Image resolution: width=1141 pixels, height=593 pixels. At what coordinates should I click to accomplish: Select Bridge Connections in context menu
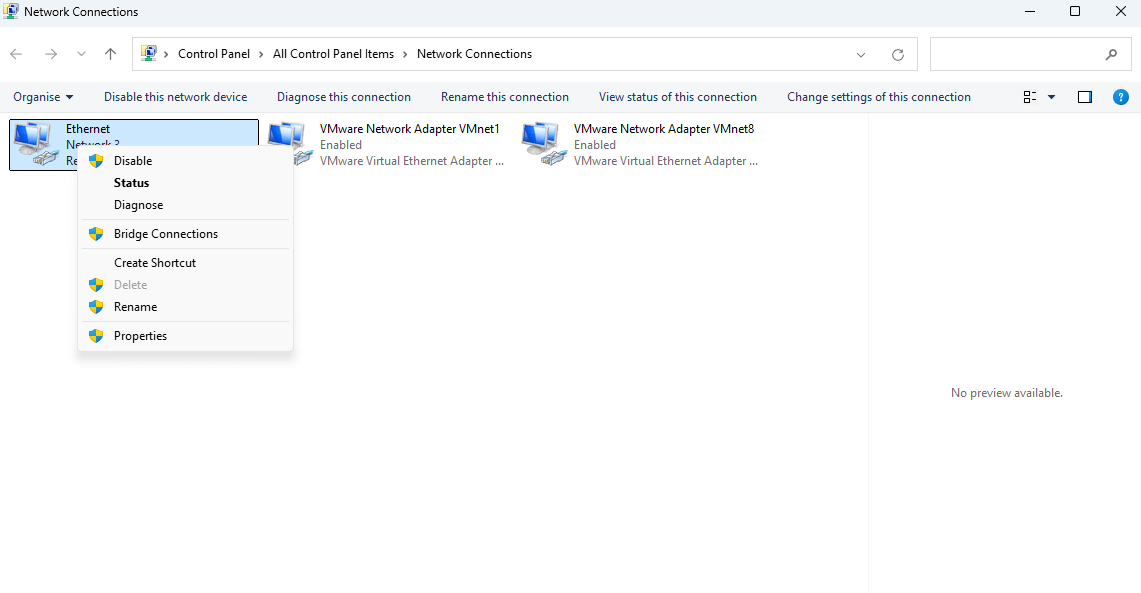[165, 234]
